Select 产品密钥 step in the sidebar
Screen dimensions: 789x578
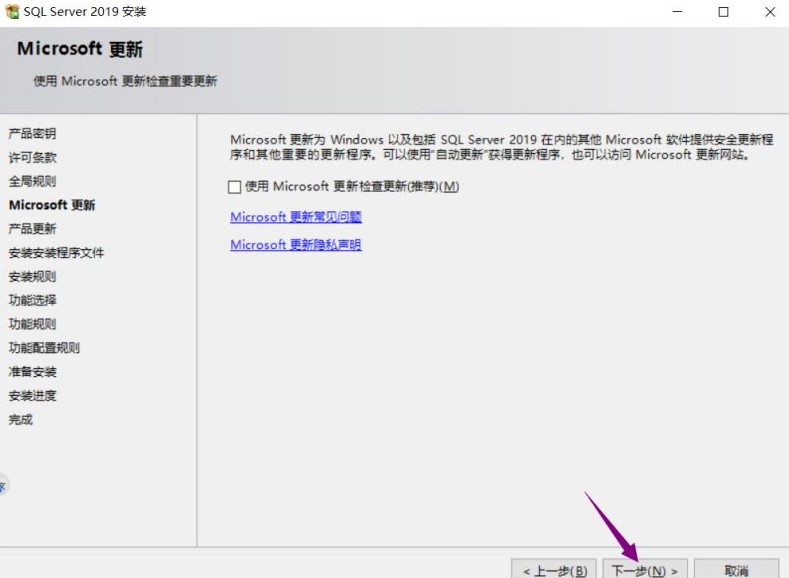pos(32,134)
